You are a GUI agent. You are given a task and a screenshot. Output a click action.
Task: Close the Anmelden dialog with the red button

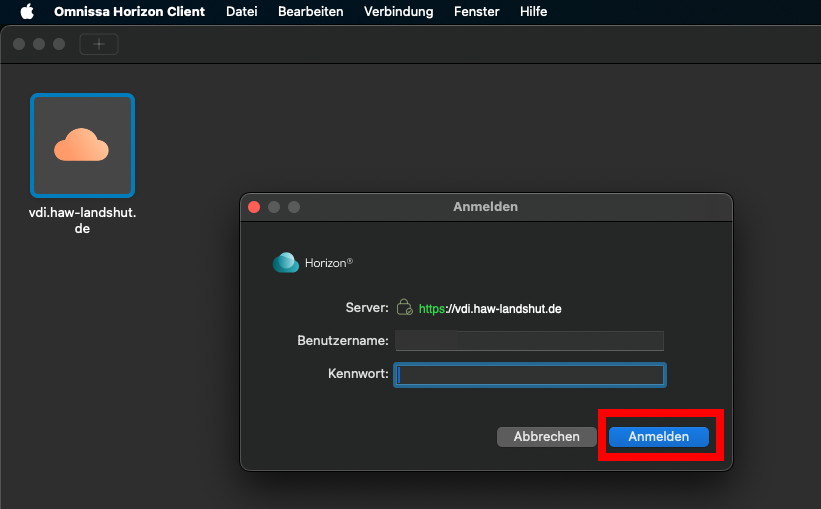coord(254,207)
